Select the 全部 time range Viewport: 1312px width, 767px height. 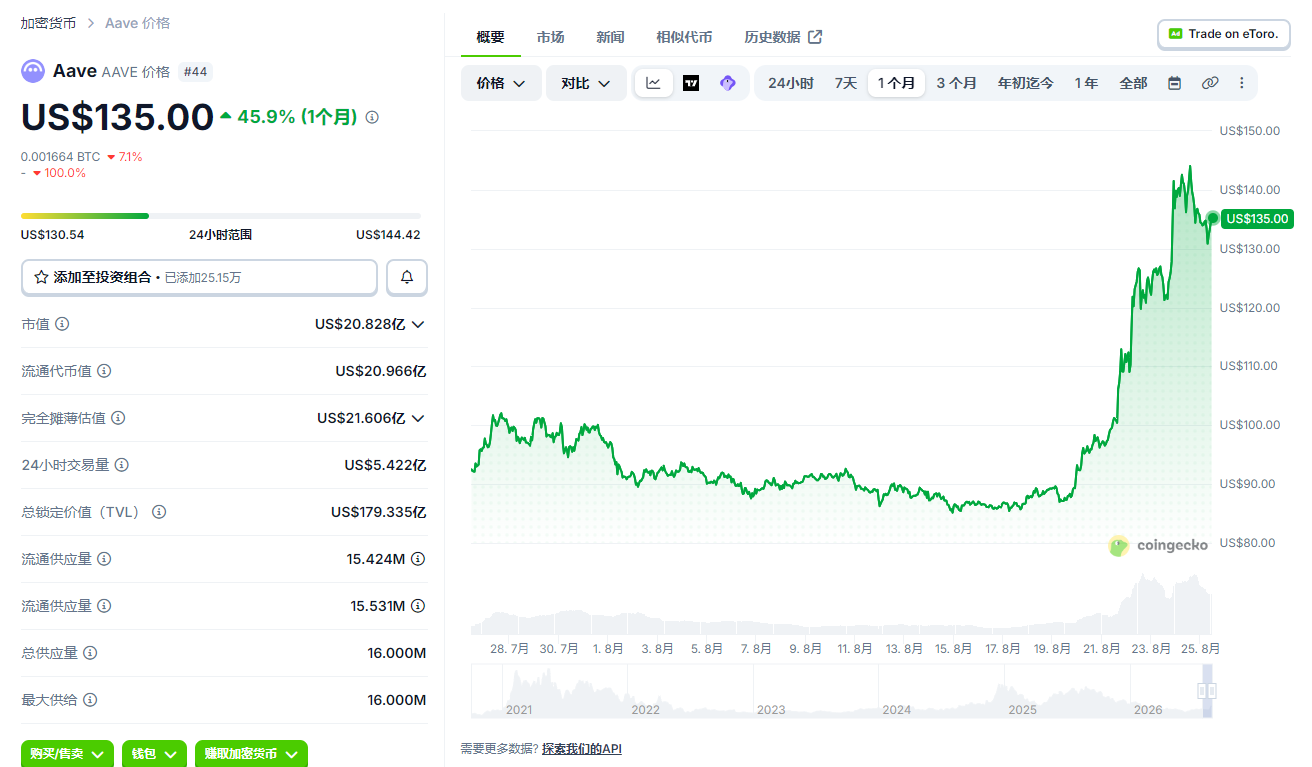point(1134,83)
